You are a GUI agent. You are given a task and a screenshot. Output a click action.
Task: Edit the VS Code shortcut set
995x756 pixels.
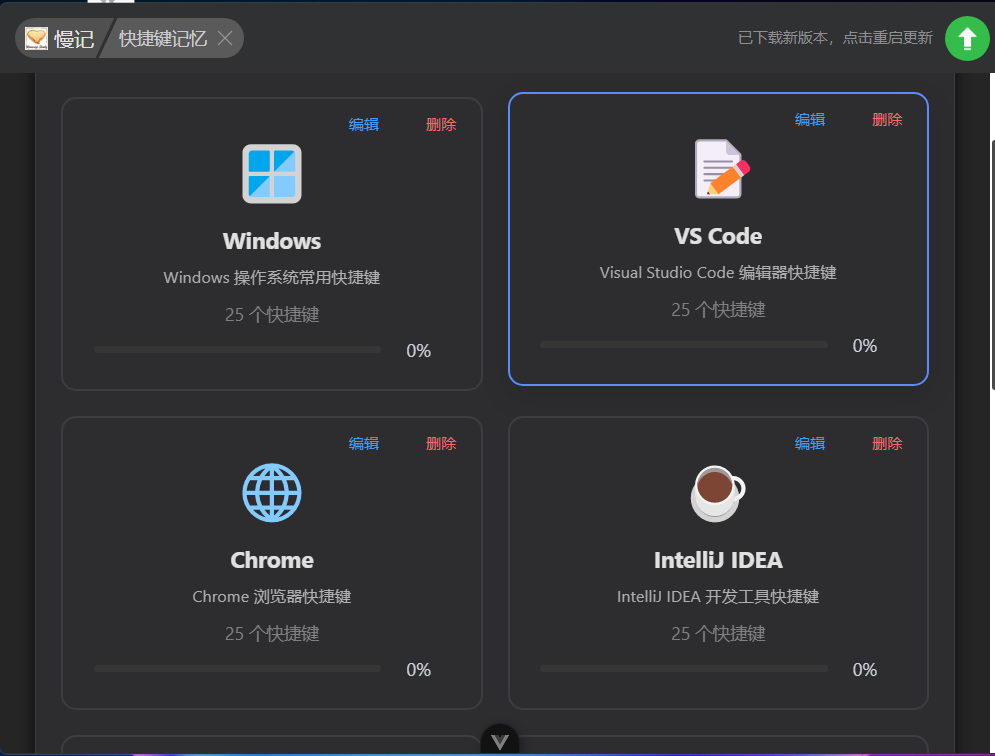pos(810,119)
